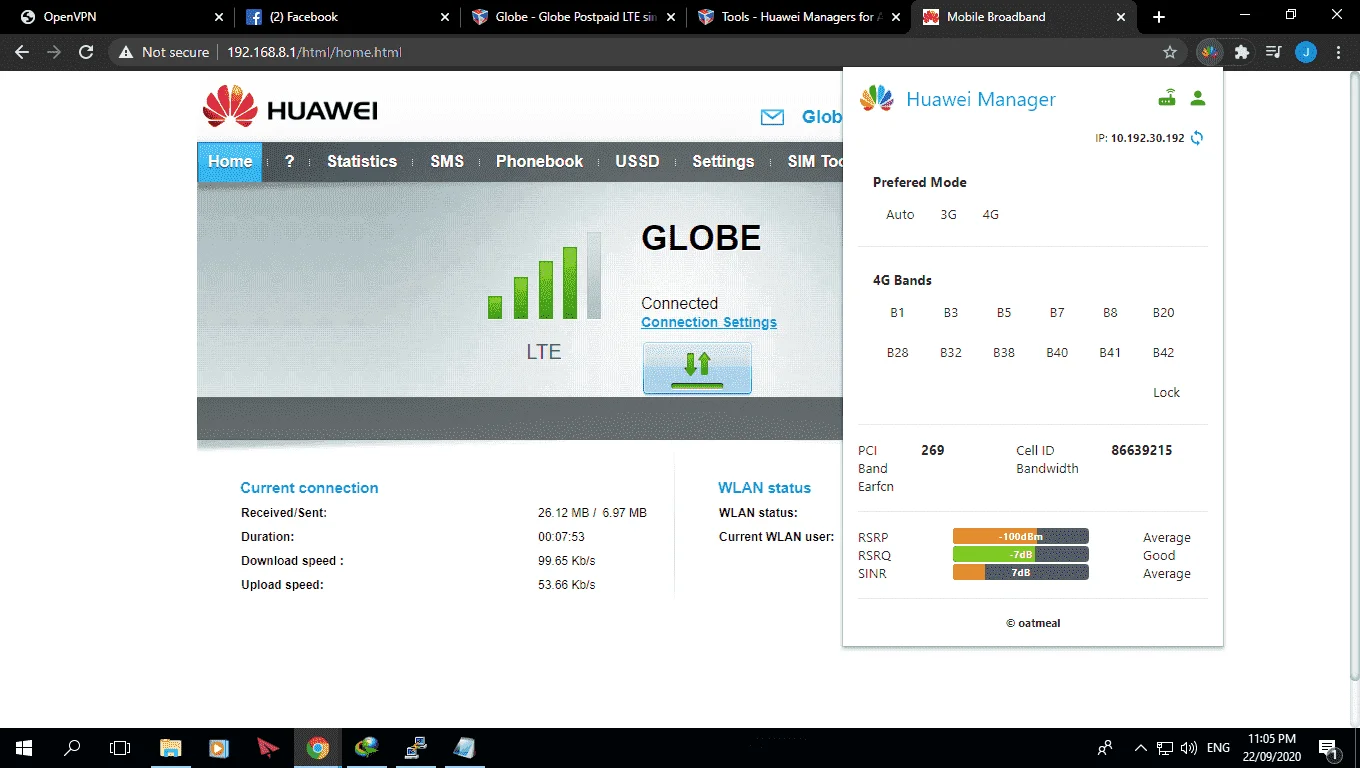Open the notification center icon
The width and height of the screenshot is (1360, 768).
1329,748
